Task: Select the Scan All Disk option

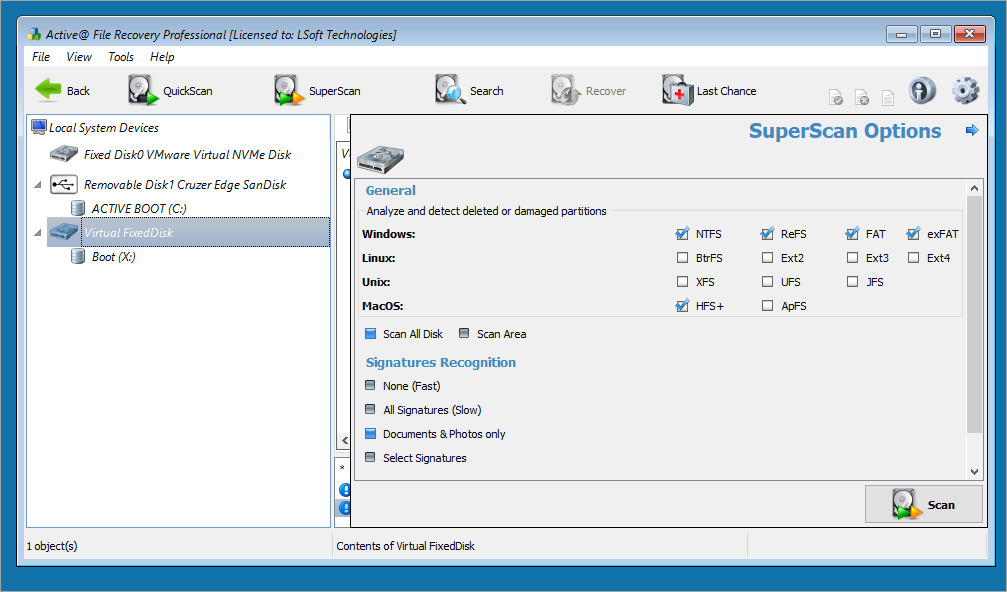Action: [370, 333]
